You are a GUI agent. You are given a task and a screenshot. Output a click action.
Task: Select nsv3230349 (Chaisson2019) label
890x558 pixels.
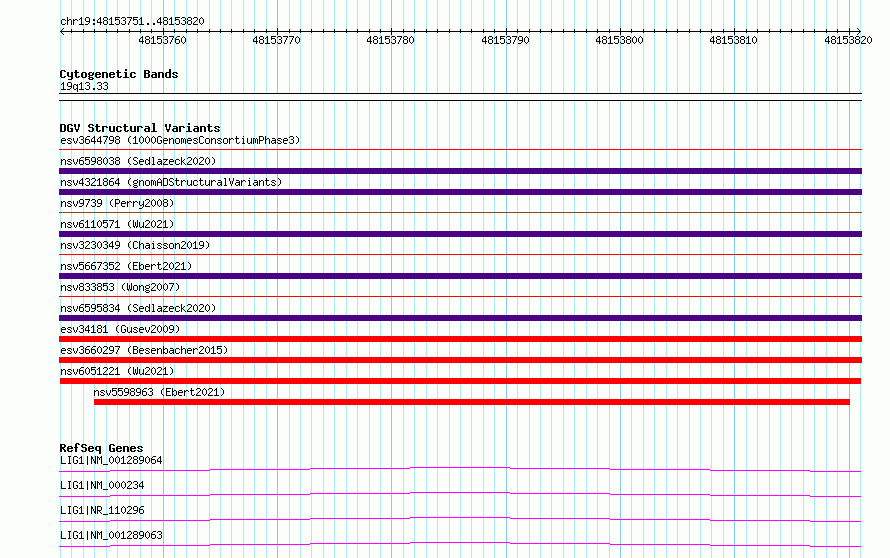point(135,245)
